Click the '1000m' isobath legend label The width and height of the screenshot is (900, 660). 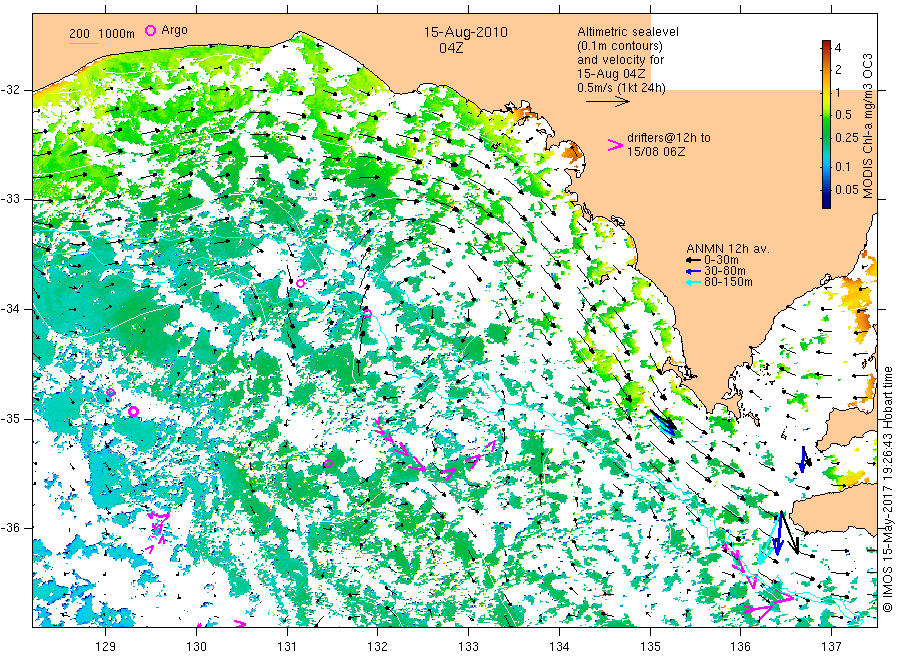(117, 34)
